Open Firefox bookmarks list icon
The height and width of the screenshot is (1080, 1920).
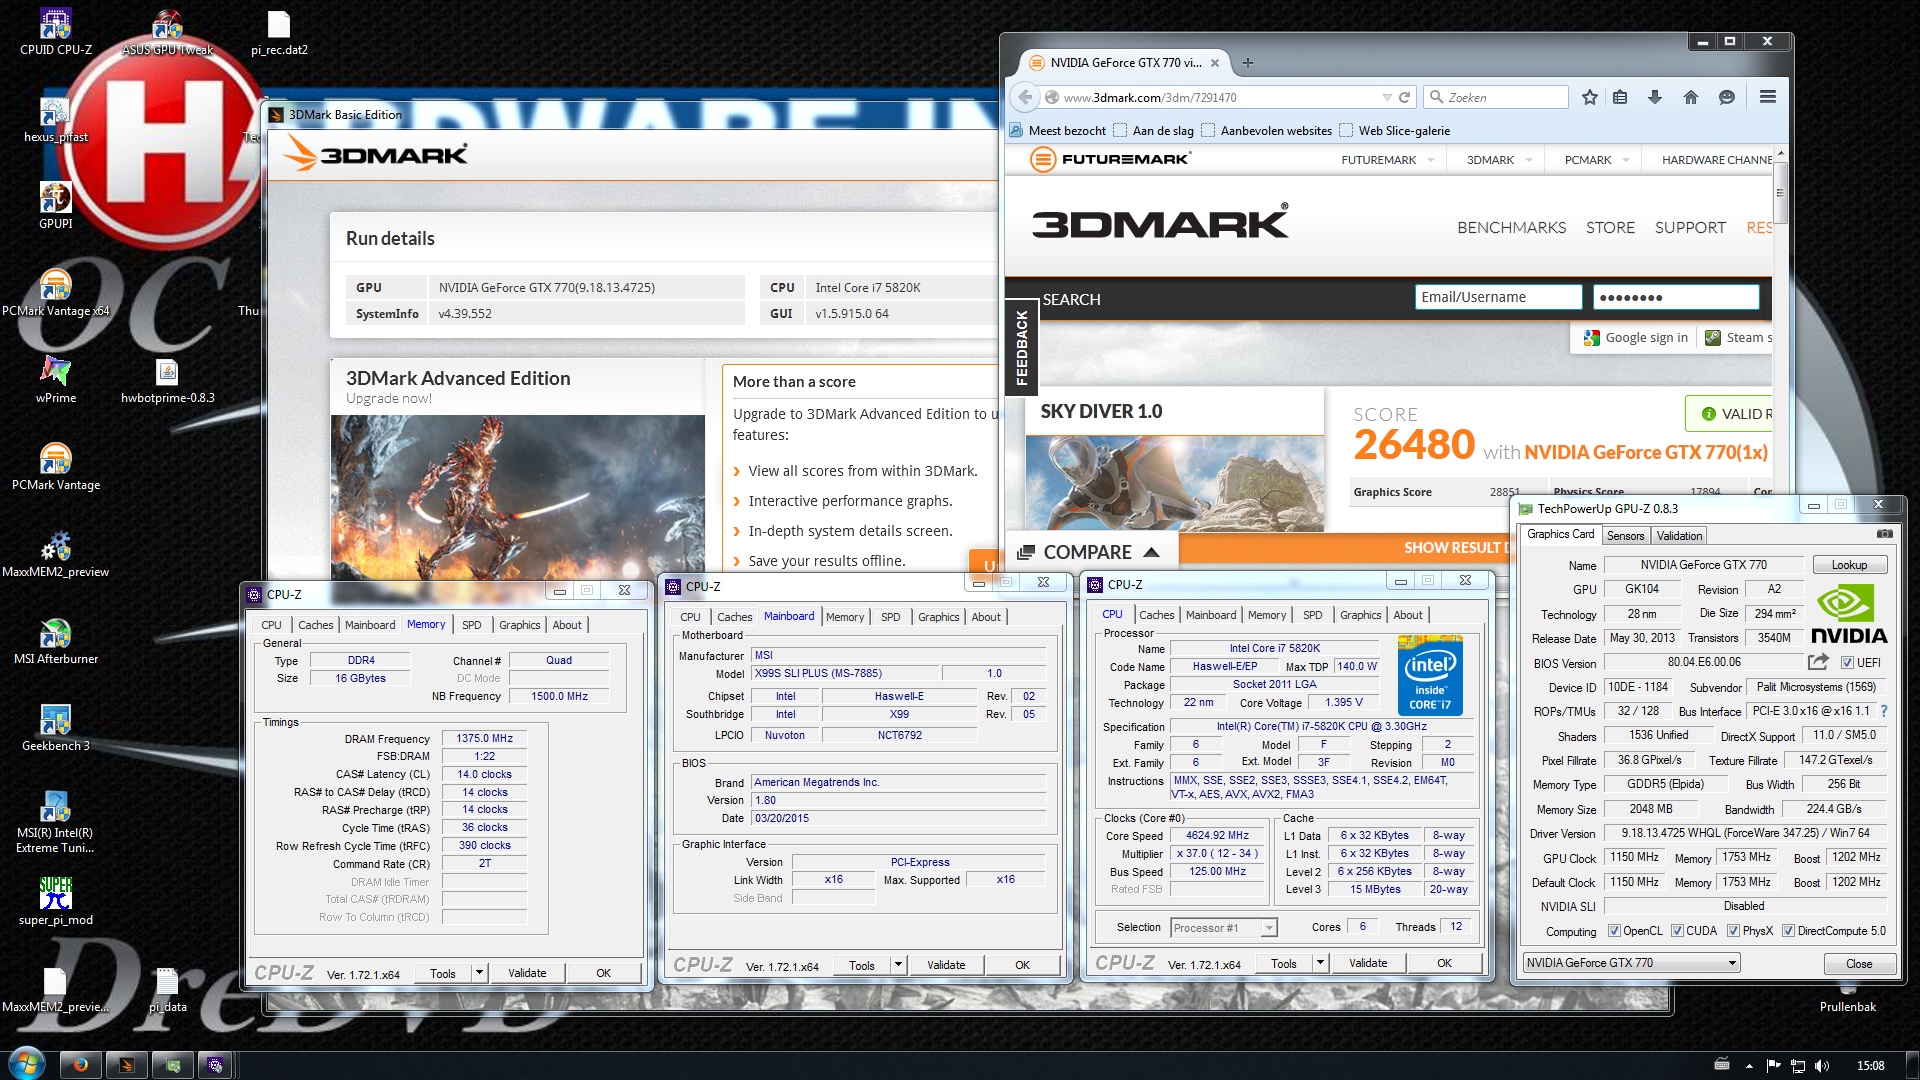click(1620, 97)
